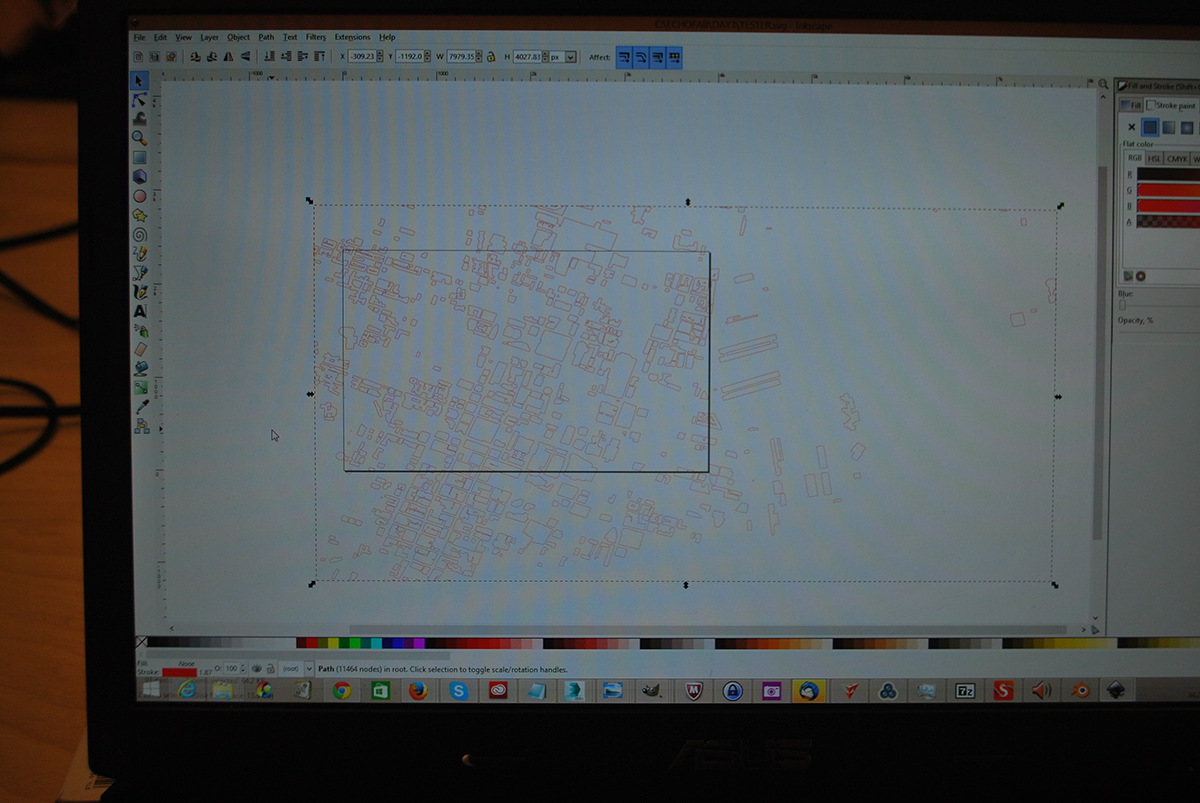Screen dimensions: 1200x803
Task: Flip selection vertically
Action: tap(246, 57)
